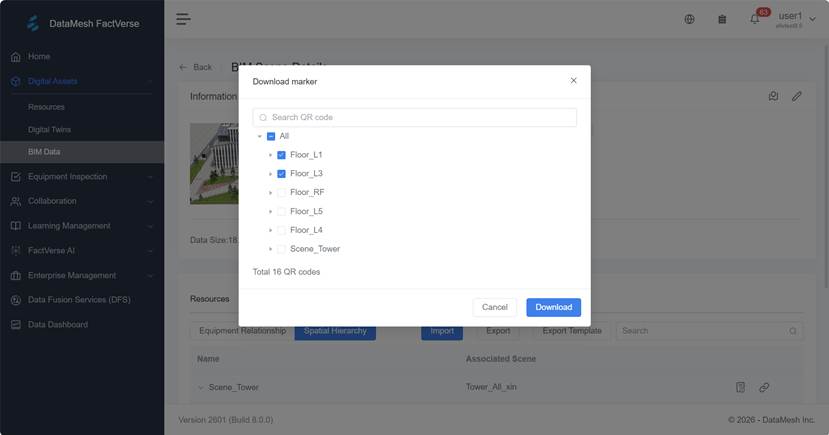Image resolution: width=829 pixels, height=435 pixels.
Task: Click the trash bin icon in header
Action: 722,19
